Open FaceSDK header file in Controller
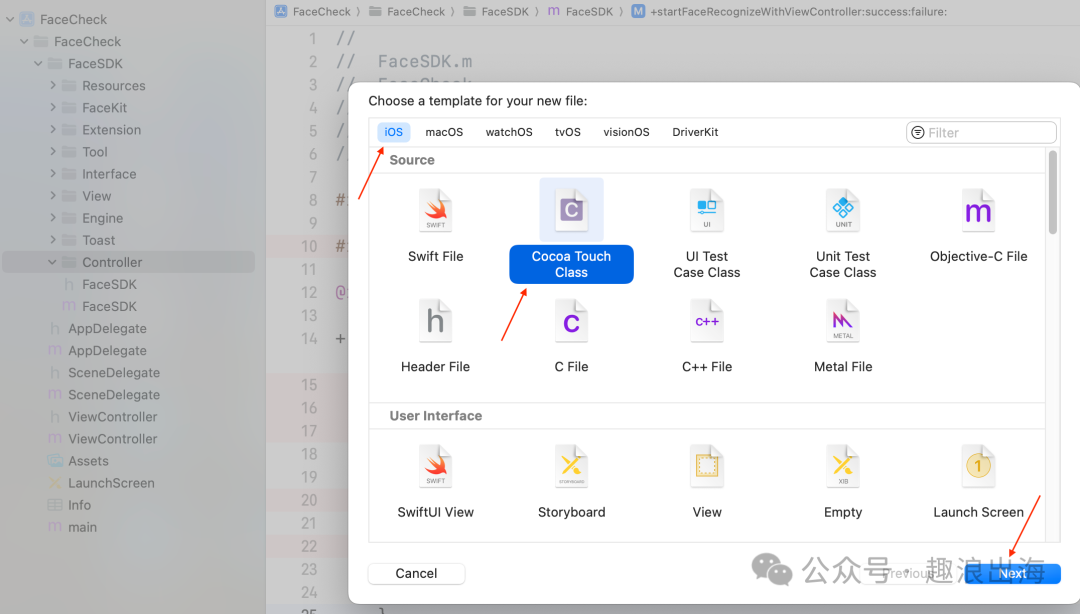Screen dimensions: 1080x614 [x=99, y=285]
